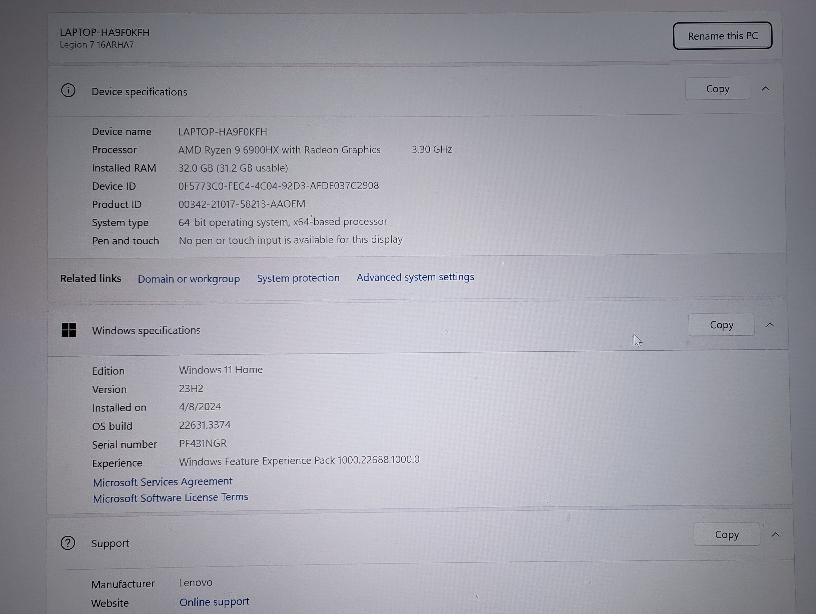
Task: Click the Installed on label
Action: (x=119, y=407)
